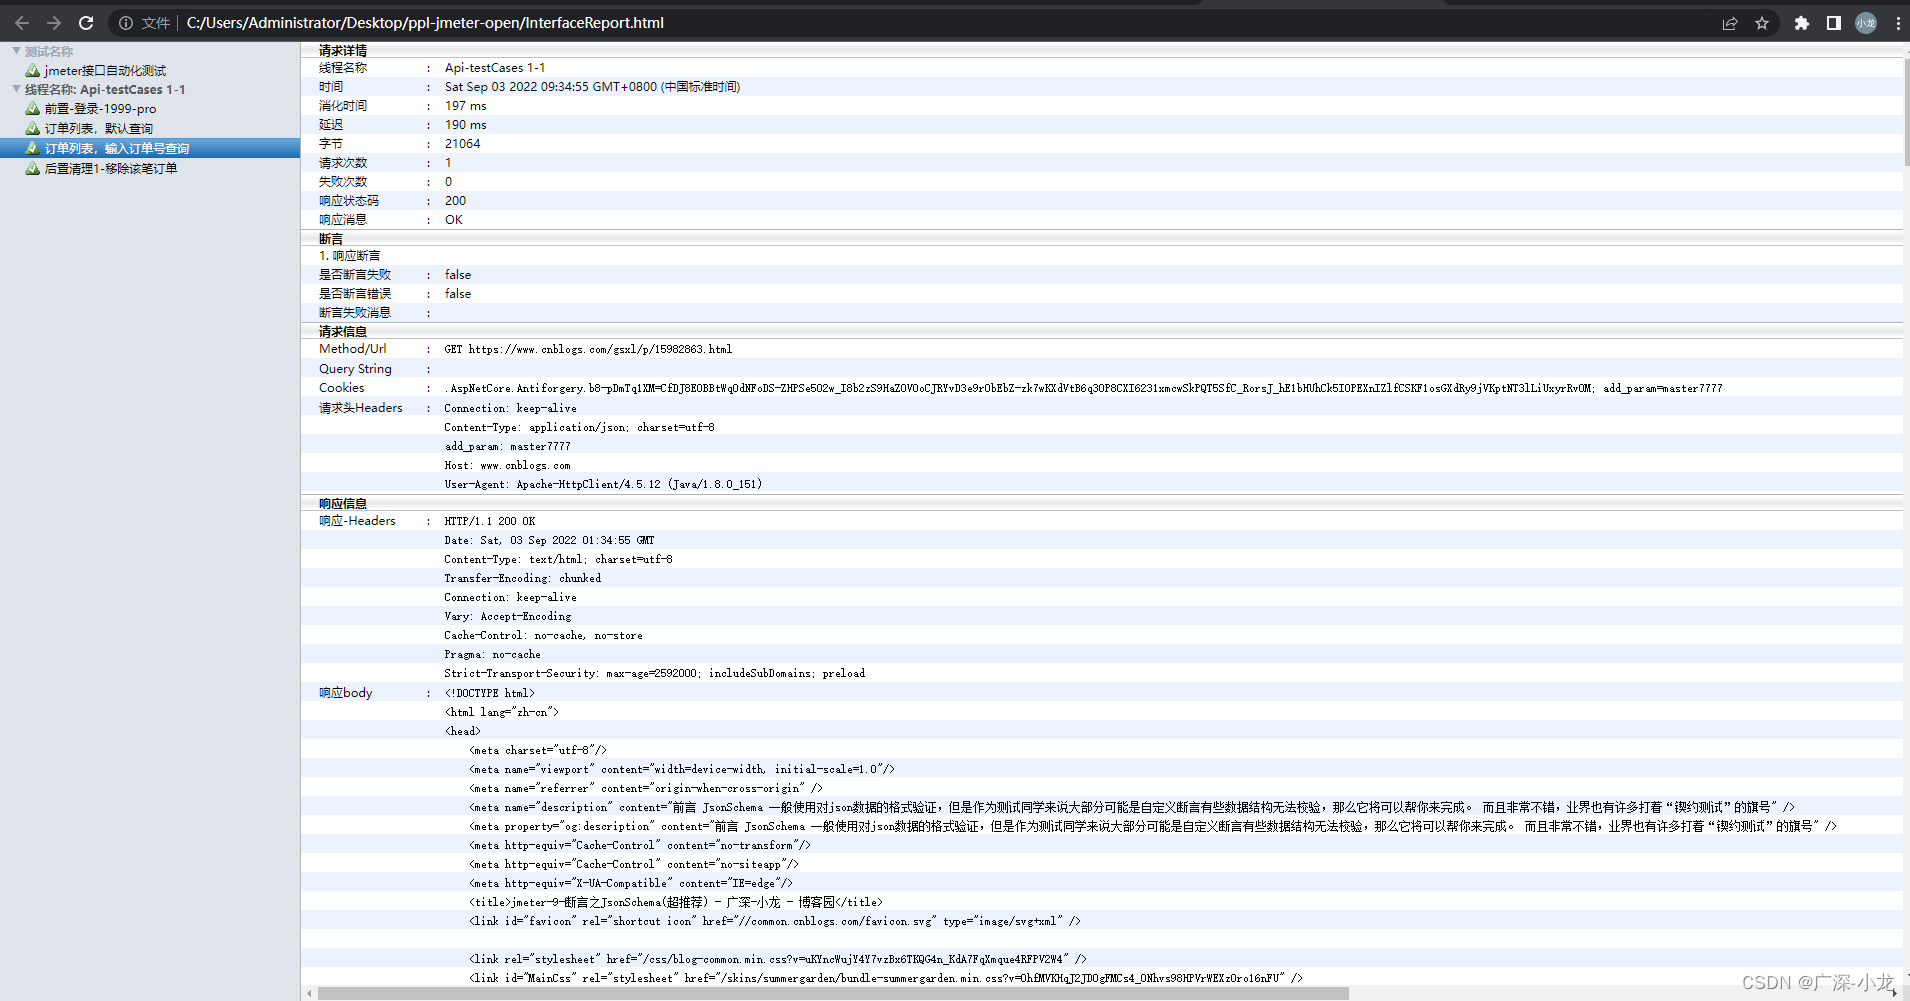Click the 请求详情 section header
Screen dimensions: 1910x1001
click(x=343, y=50)
